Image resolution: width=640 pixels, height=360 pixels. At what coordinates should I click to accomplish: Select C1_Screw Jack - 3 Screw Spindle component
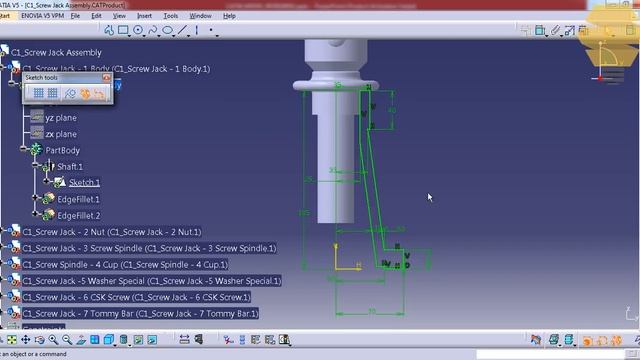(149, 248)
